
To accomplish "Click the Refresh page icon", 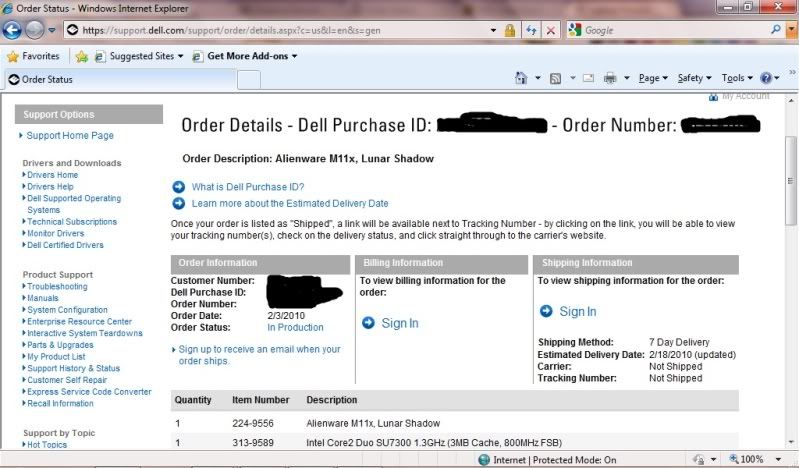I will (531, 31).
